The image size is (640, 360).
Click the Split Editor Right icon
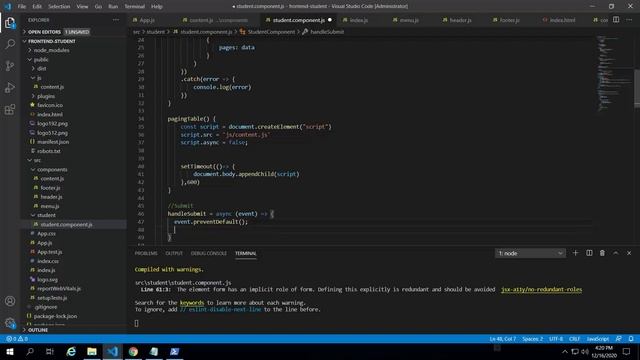tap(616, 20)
